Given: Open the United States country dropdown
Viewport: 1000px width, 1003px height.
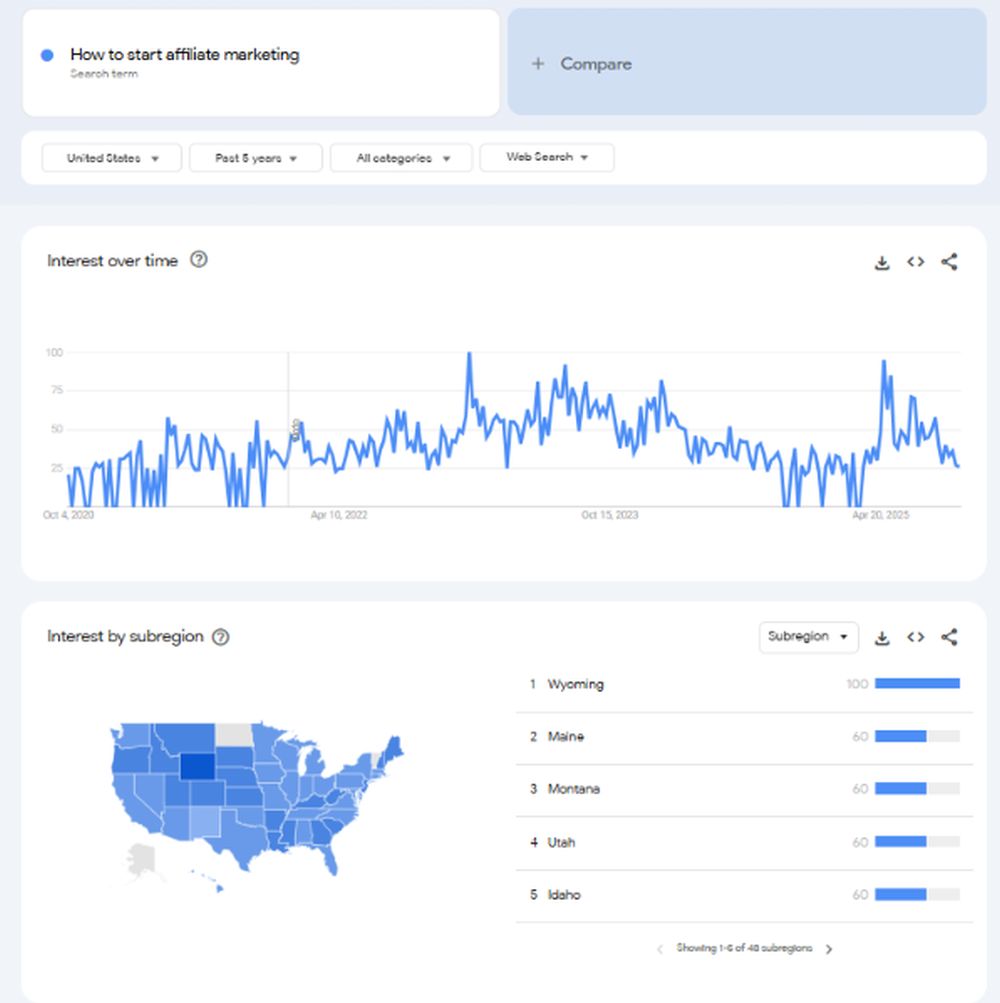Looking at the screenshot, I should click(x=112, y=158).
